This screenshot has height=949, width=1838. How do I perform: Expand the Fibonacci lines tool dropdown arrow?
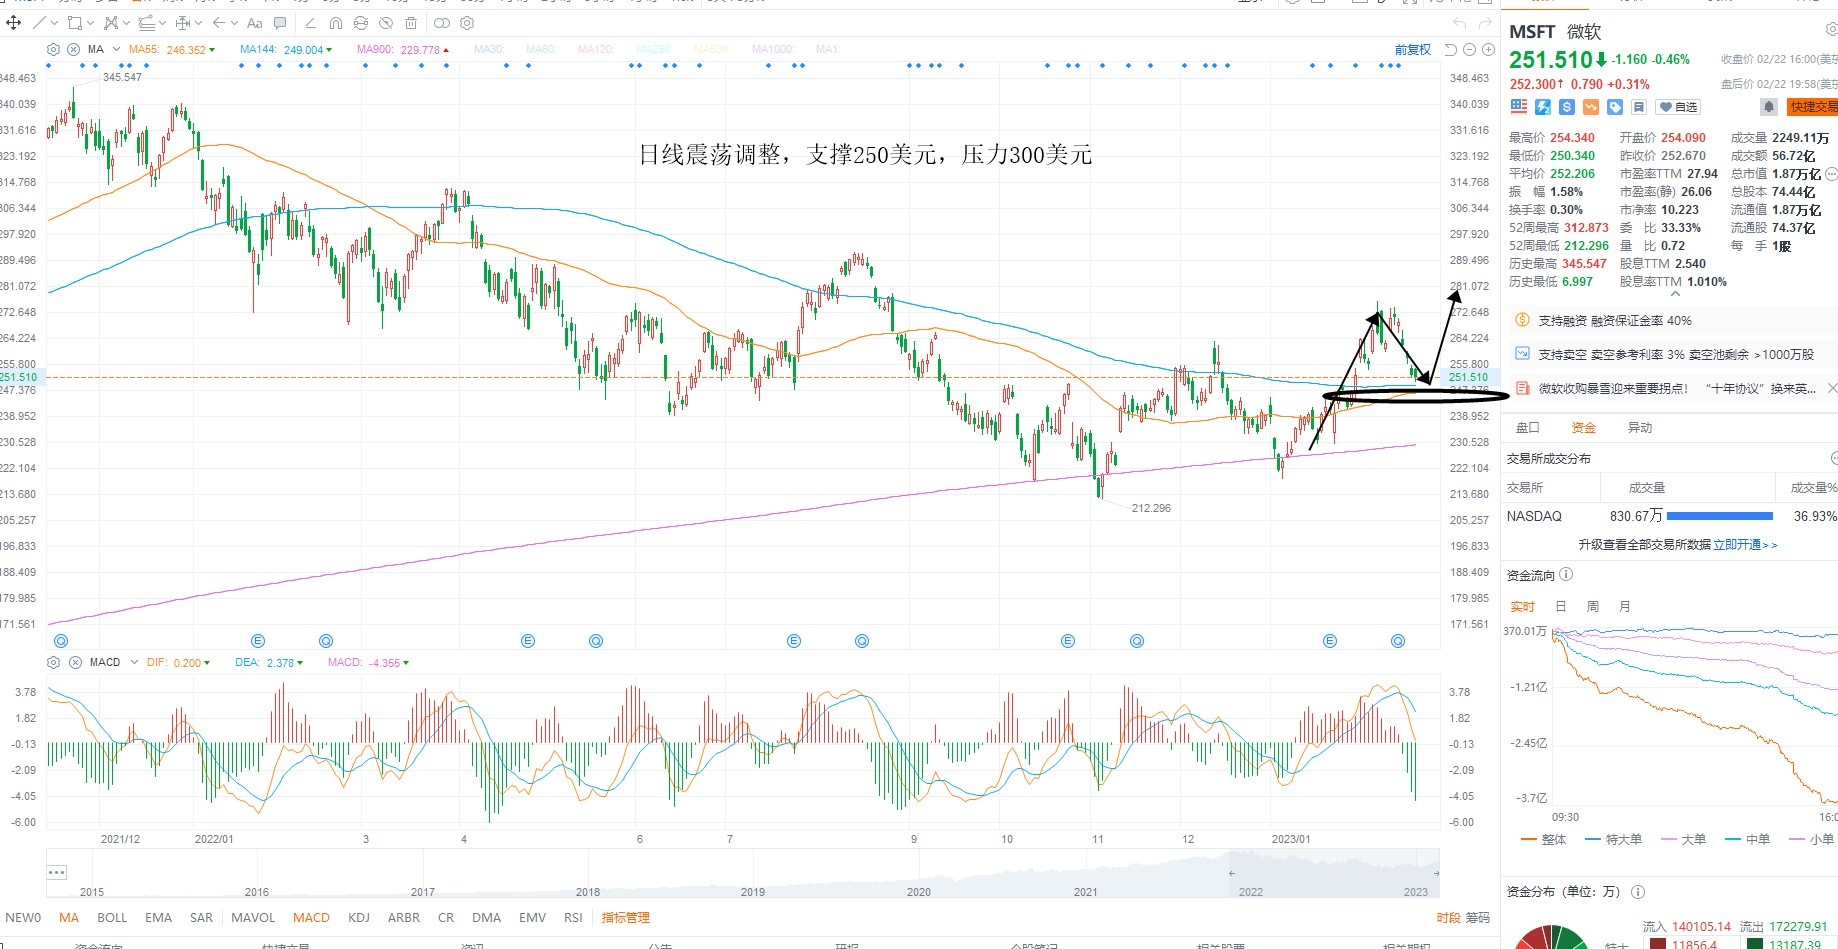[162, 23]
